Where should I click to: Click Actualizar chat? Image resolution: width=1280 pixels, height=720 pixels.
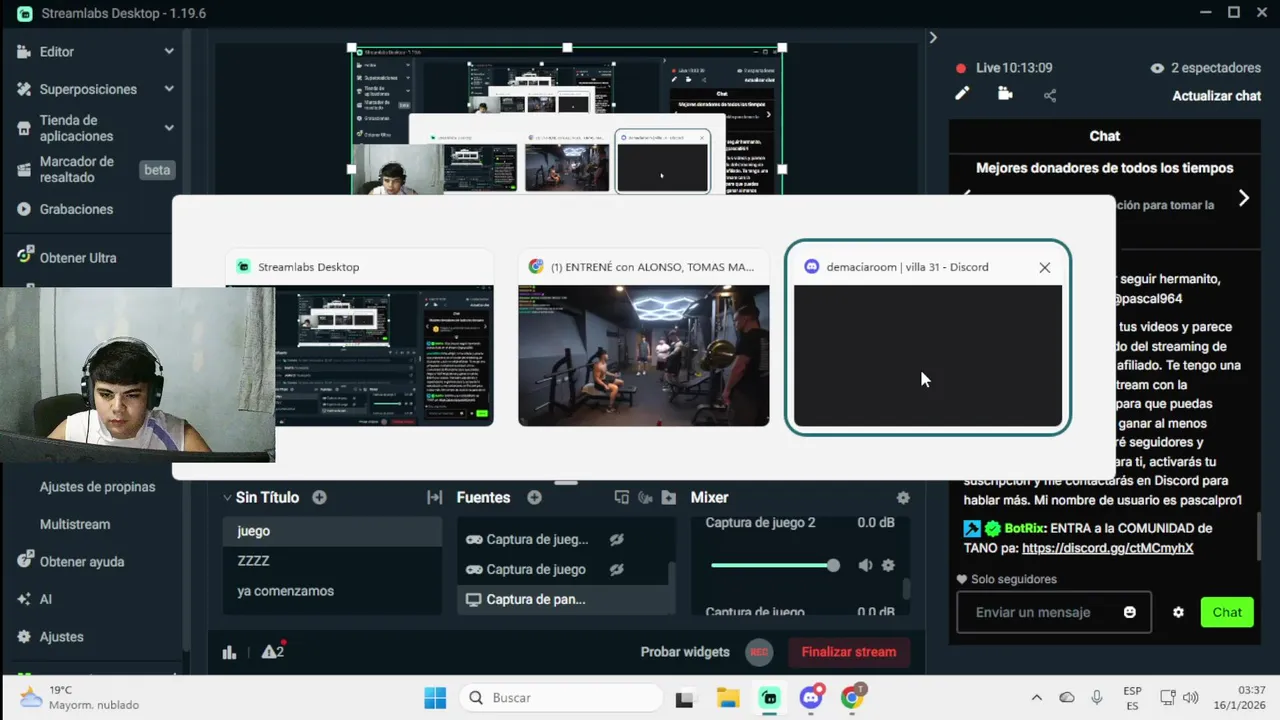pyautogui.click(x=1216, y=96)
